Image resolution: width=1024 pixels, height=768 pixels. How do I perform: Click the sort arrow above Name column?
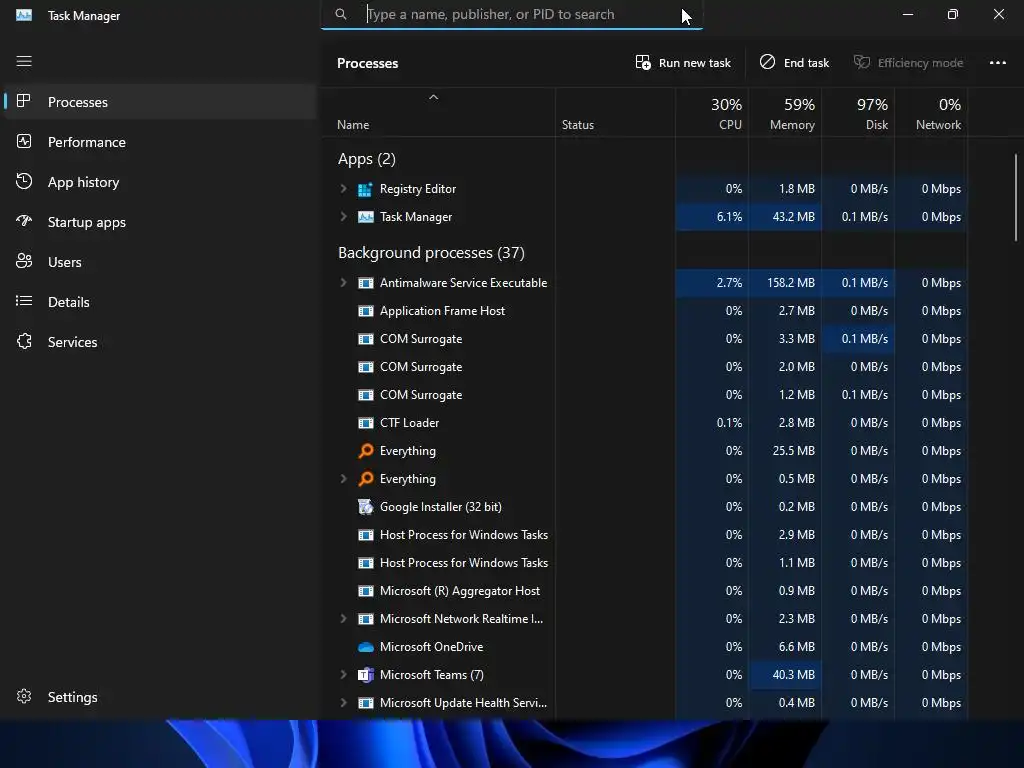(434, 97)
